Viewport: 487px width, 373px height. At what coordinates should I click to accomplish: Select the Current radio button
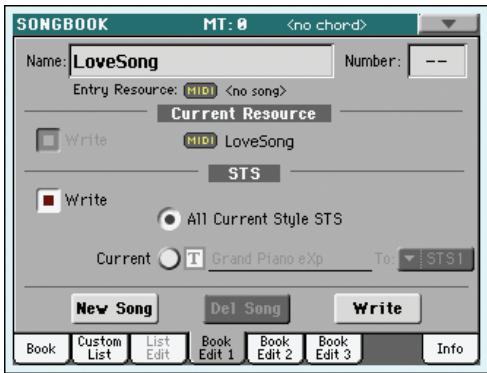point(169,259)
